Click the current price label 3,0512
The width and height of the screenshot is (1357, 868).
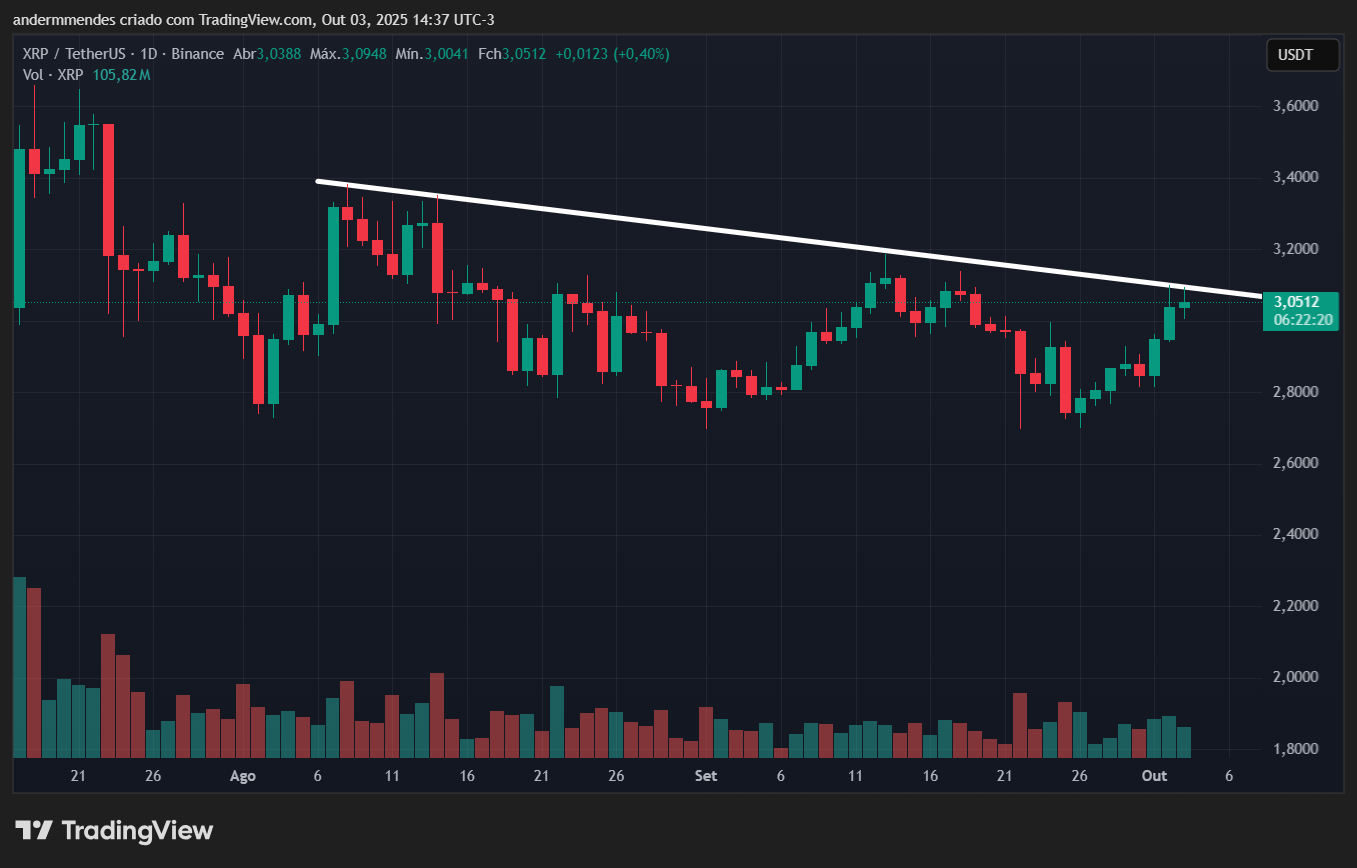(1296, 301)
